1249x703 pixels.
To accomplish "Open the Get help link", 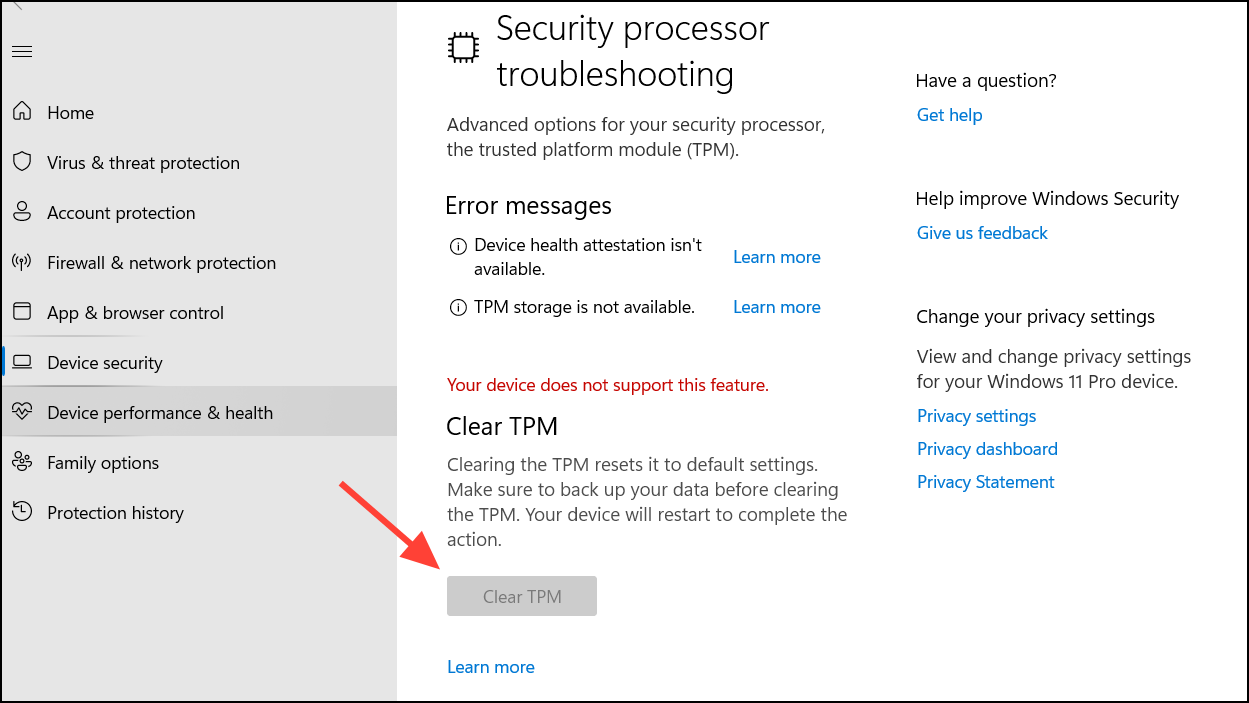I will (x=949, y=114).
